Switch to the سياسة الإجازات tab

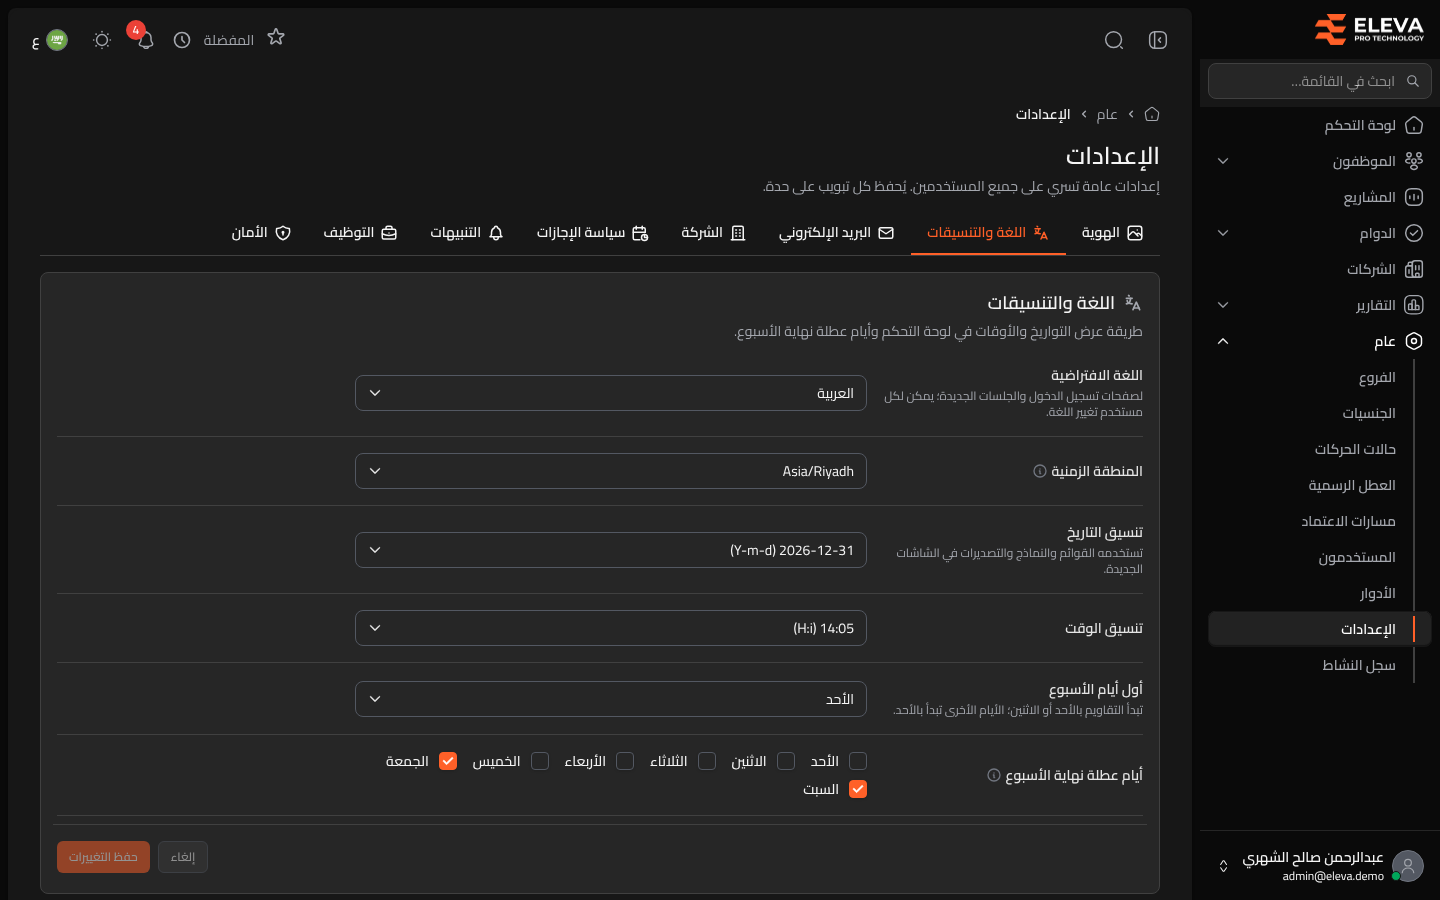593,233
